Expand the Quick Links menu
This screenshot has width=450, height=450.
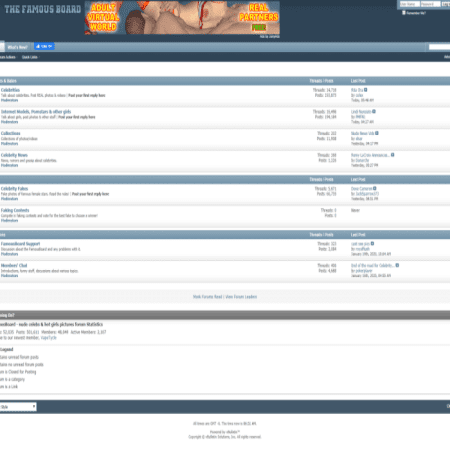click(x=31, y=57)
